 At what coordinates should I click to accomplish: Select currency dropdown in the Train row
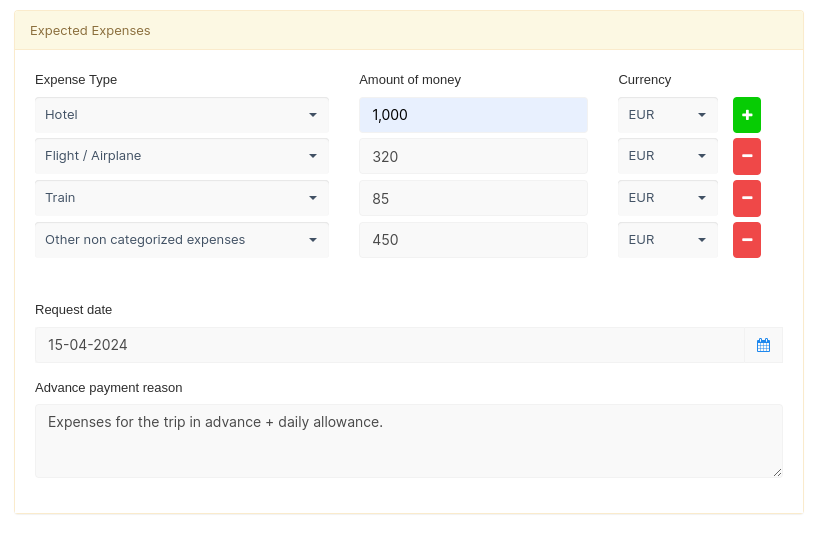point(667,198)
